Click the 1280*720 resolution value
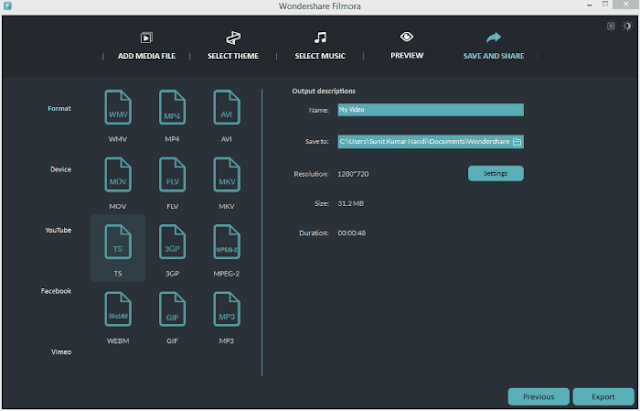This screenshot has height=411, width=640. click(353, 174)
